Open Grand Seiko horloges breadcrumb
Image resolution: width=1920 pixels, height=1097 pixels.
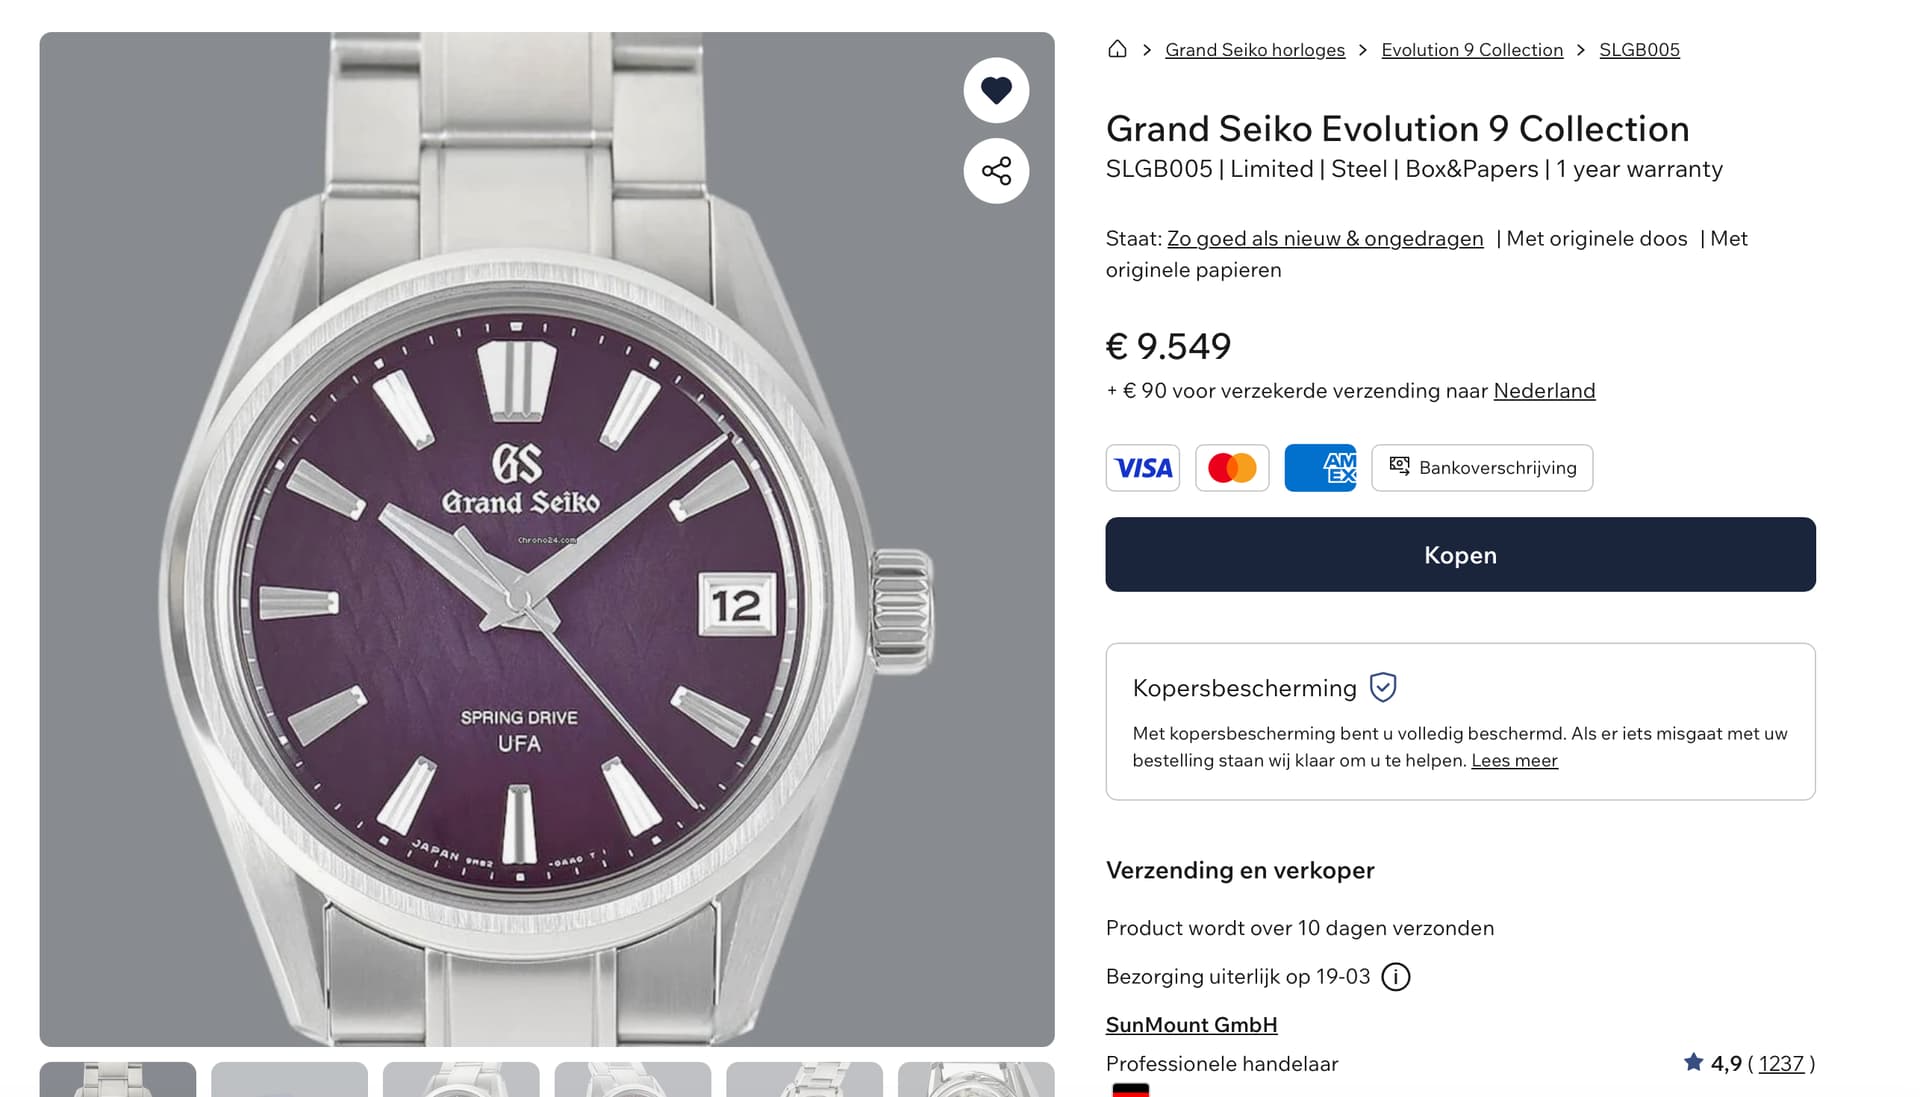(1255, 50)
